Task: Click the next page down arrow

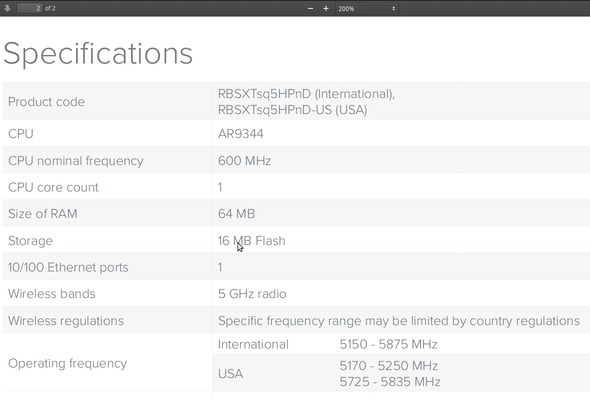Action: pyautogui.click(x=7, y=8)
